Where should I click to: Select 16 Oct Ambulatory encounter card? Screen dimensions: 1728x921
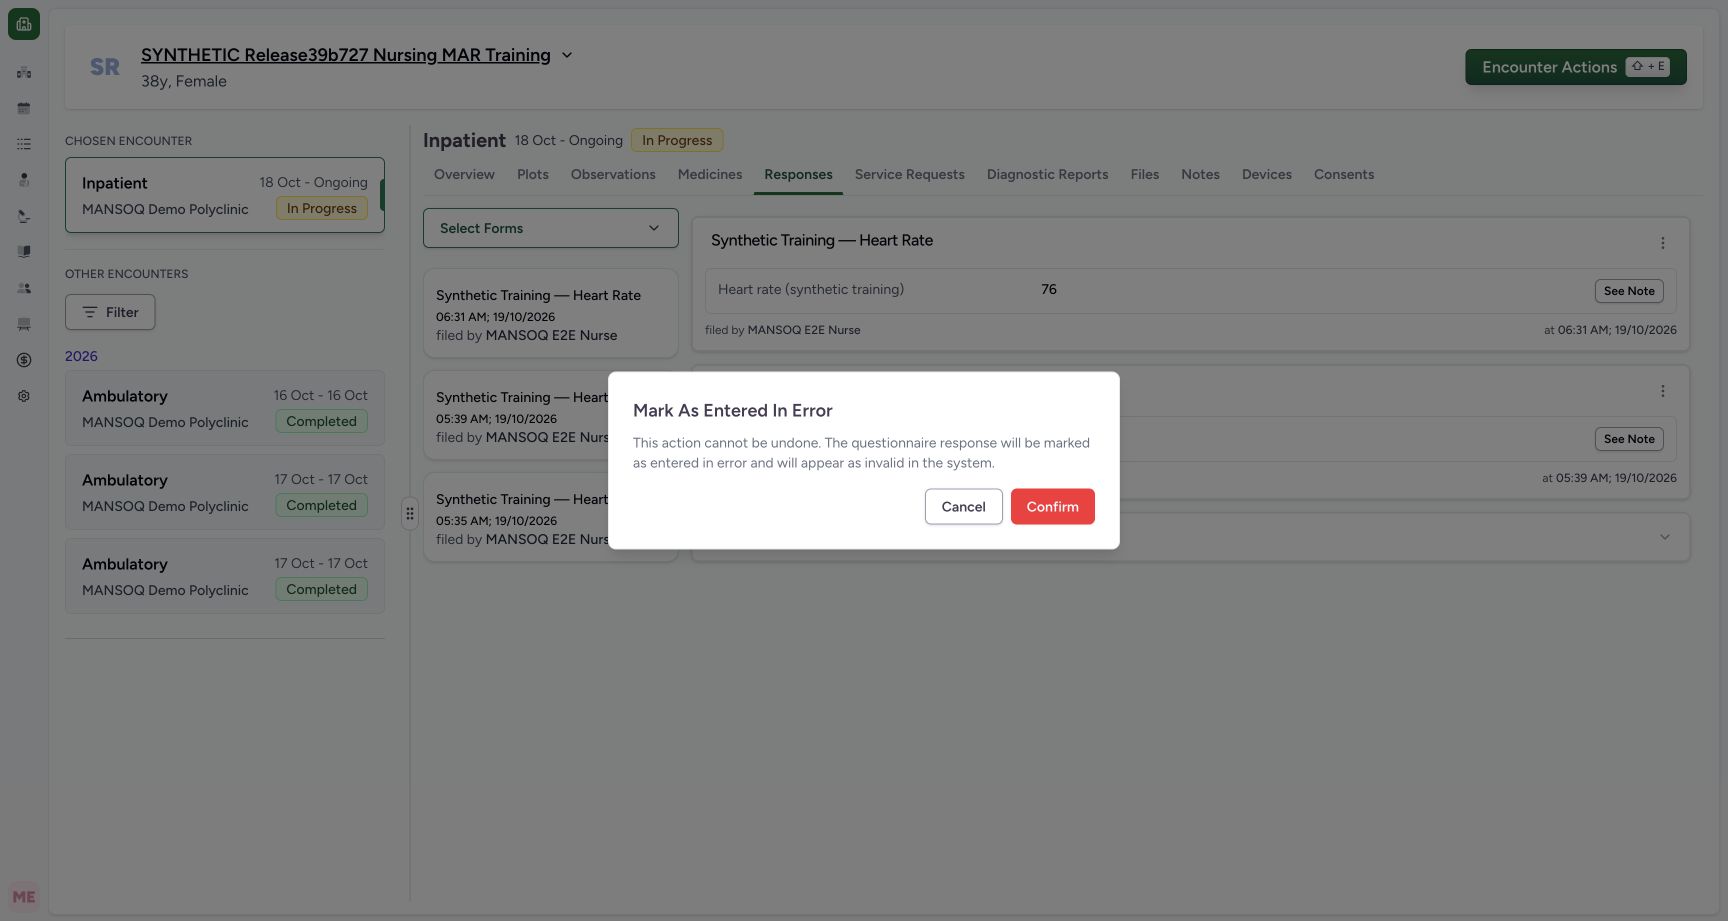pos(225,408)
